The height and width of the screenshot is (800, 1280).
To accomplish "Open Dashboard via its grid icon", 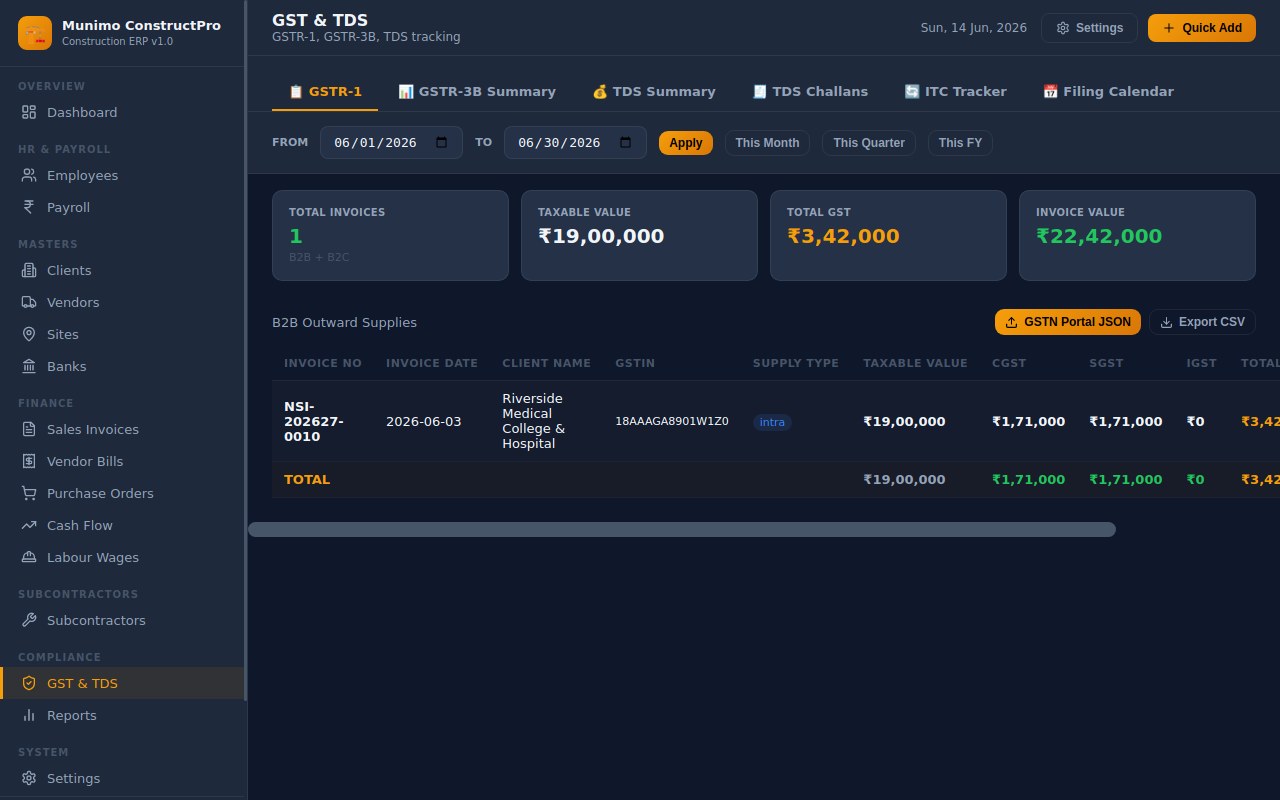I will click(x=29, y=112).
